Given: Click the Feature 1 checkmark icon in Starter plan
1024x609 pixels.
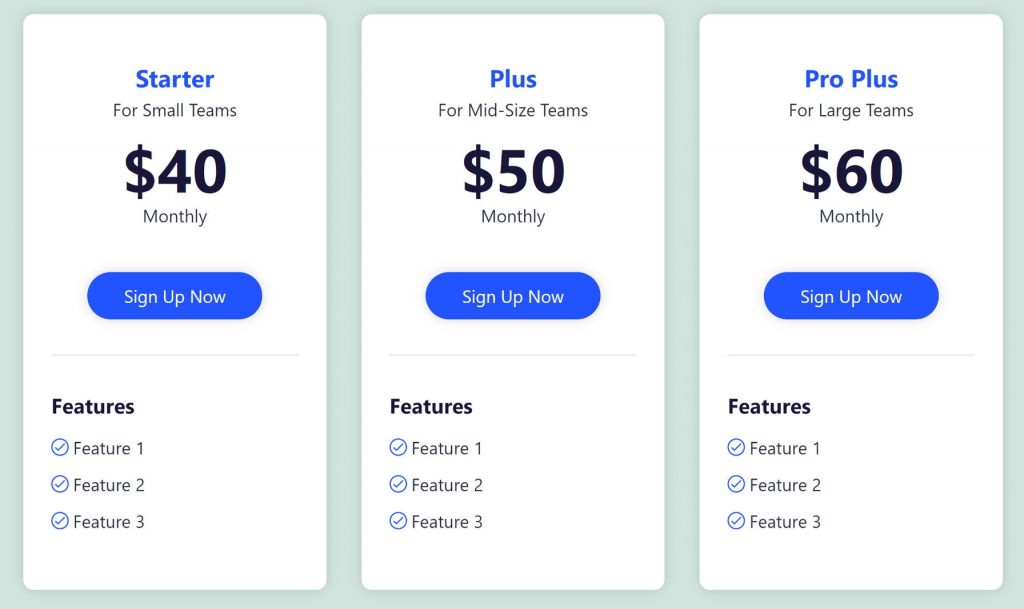Looking at the screenshot, I should (60, 447).
